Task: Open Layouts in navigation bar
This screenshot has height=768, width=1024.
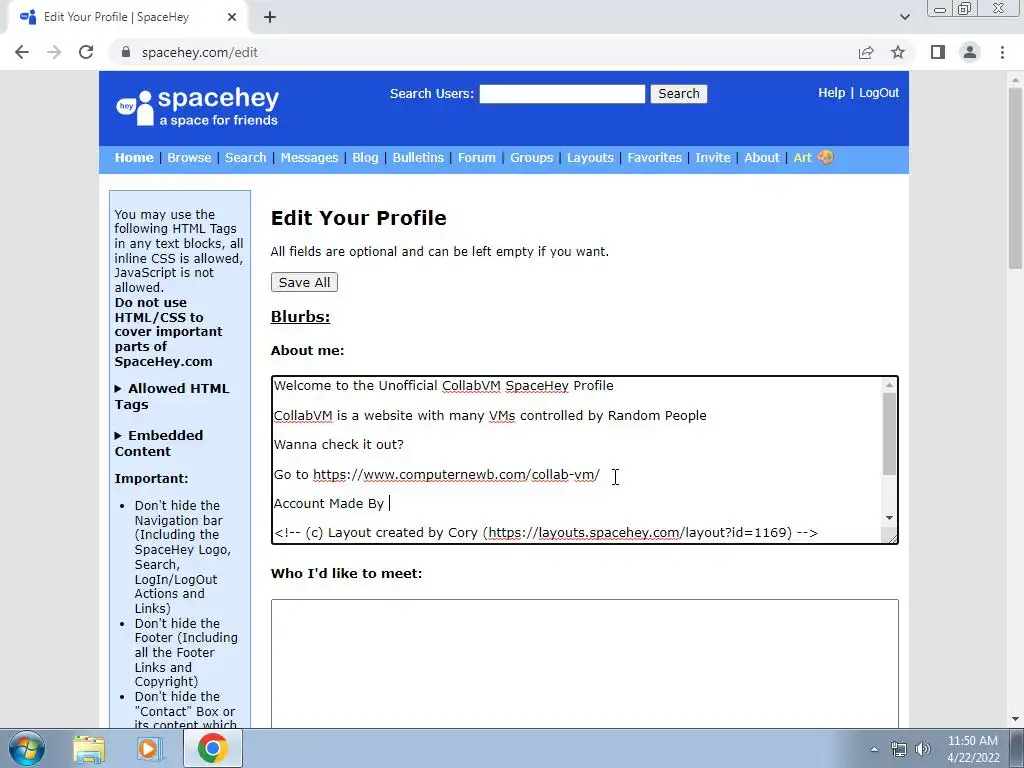Action: click(x=590, y=157)
